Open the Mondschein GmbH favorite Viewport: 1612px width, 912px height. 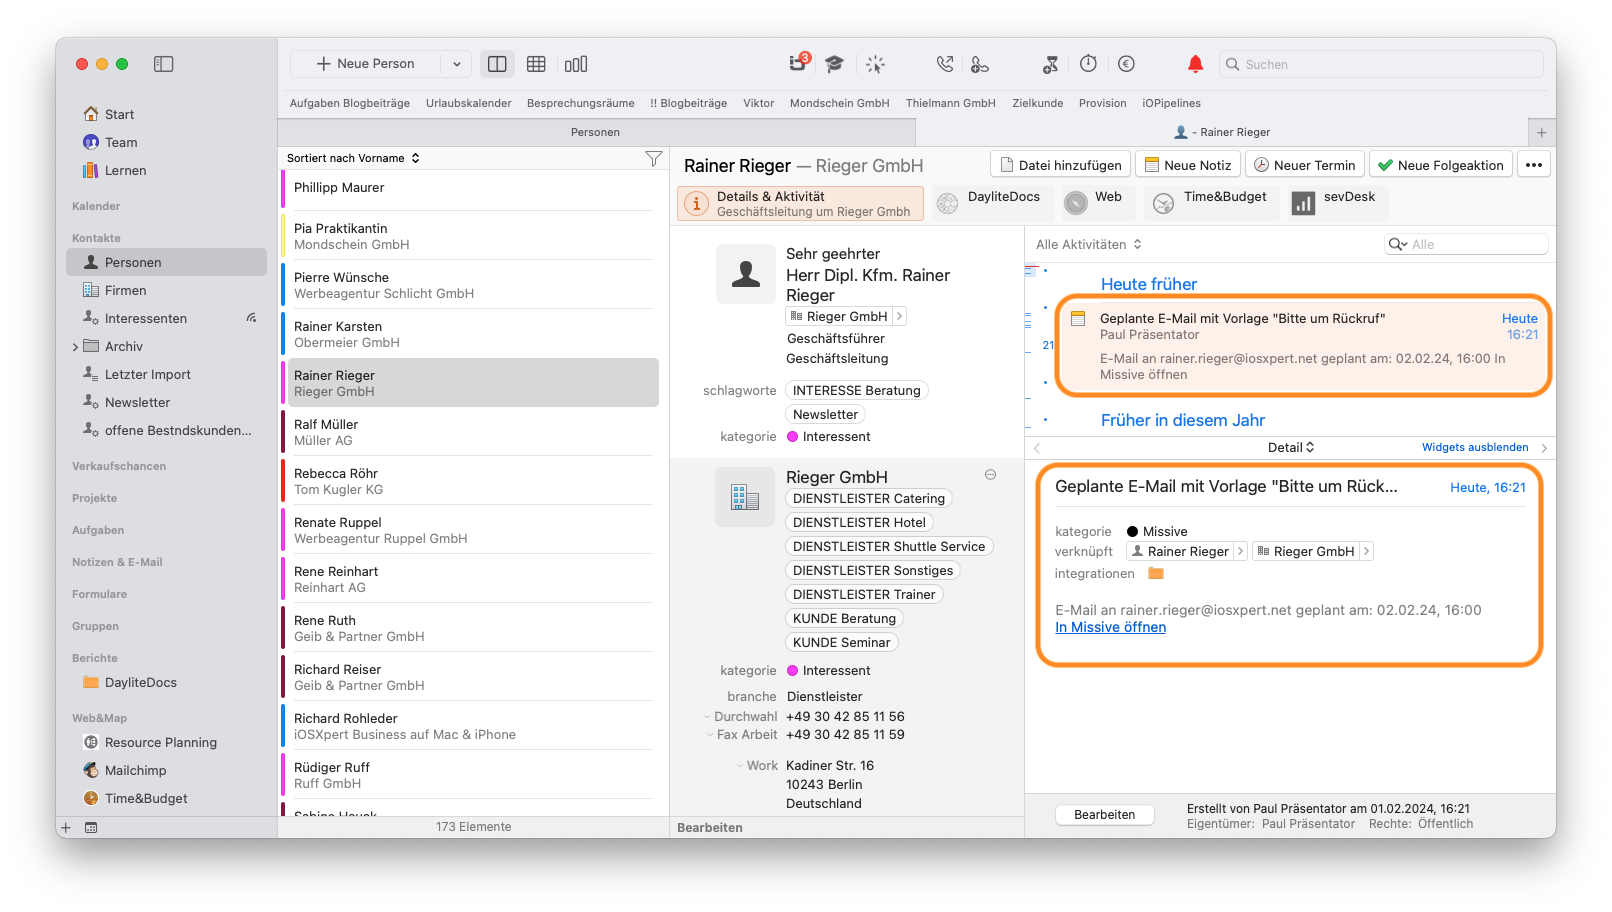click(840, 103)
